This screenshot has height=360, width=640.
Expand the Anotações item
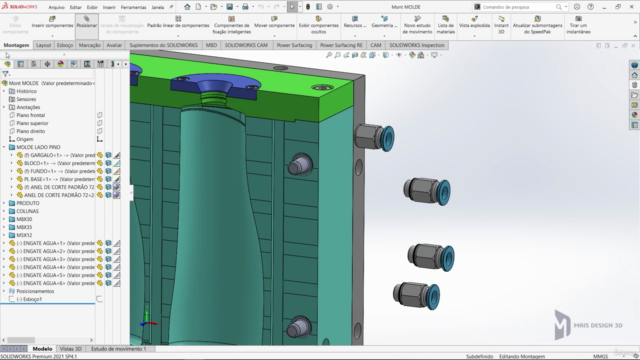pos(4,107)
